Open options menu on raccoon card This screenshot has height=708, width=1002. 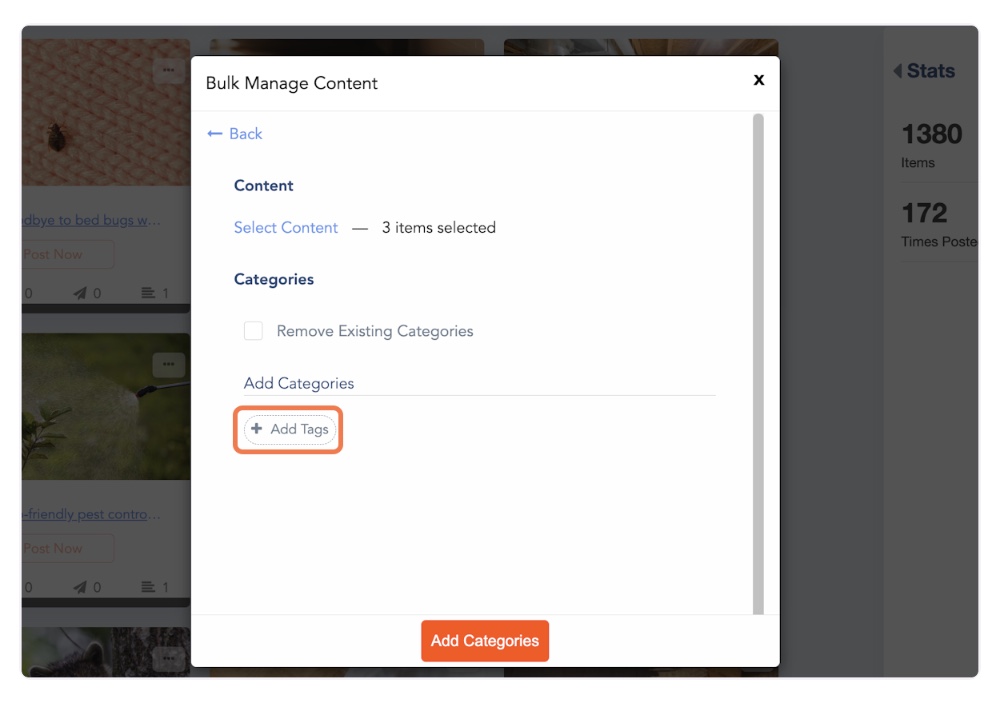tap(167, 657)
